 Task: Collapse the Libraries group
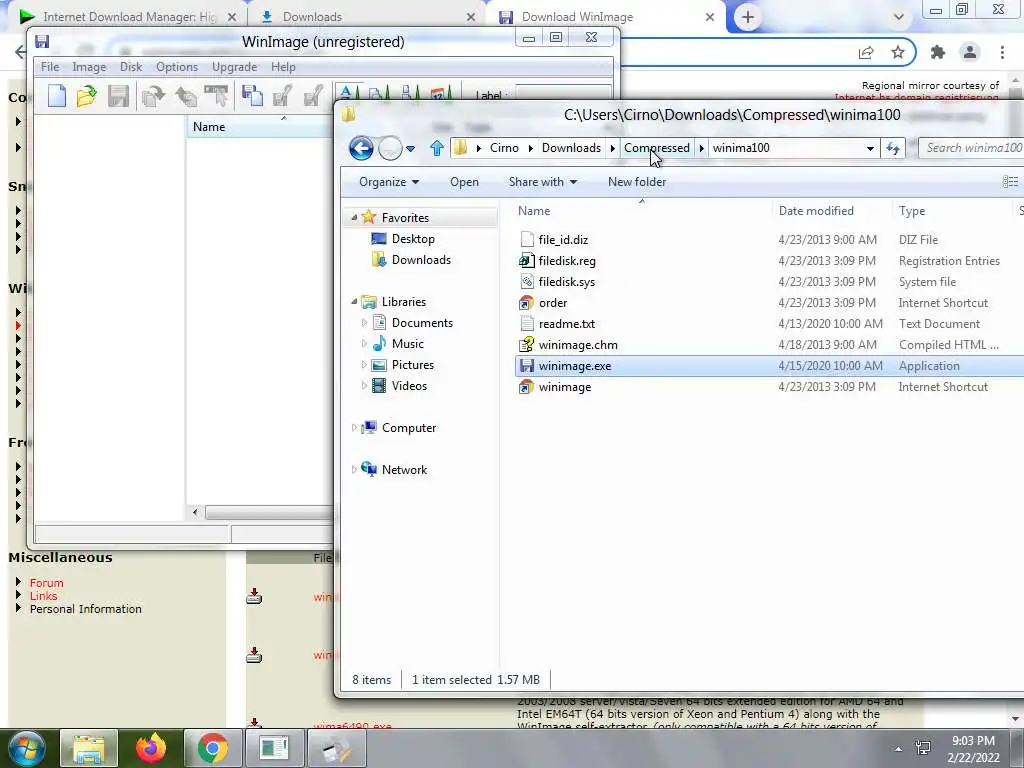[x=354, y=302]
